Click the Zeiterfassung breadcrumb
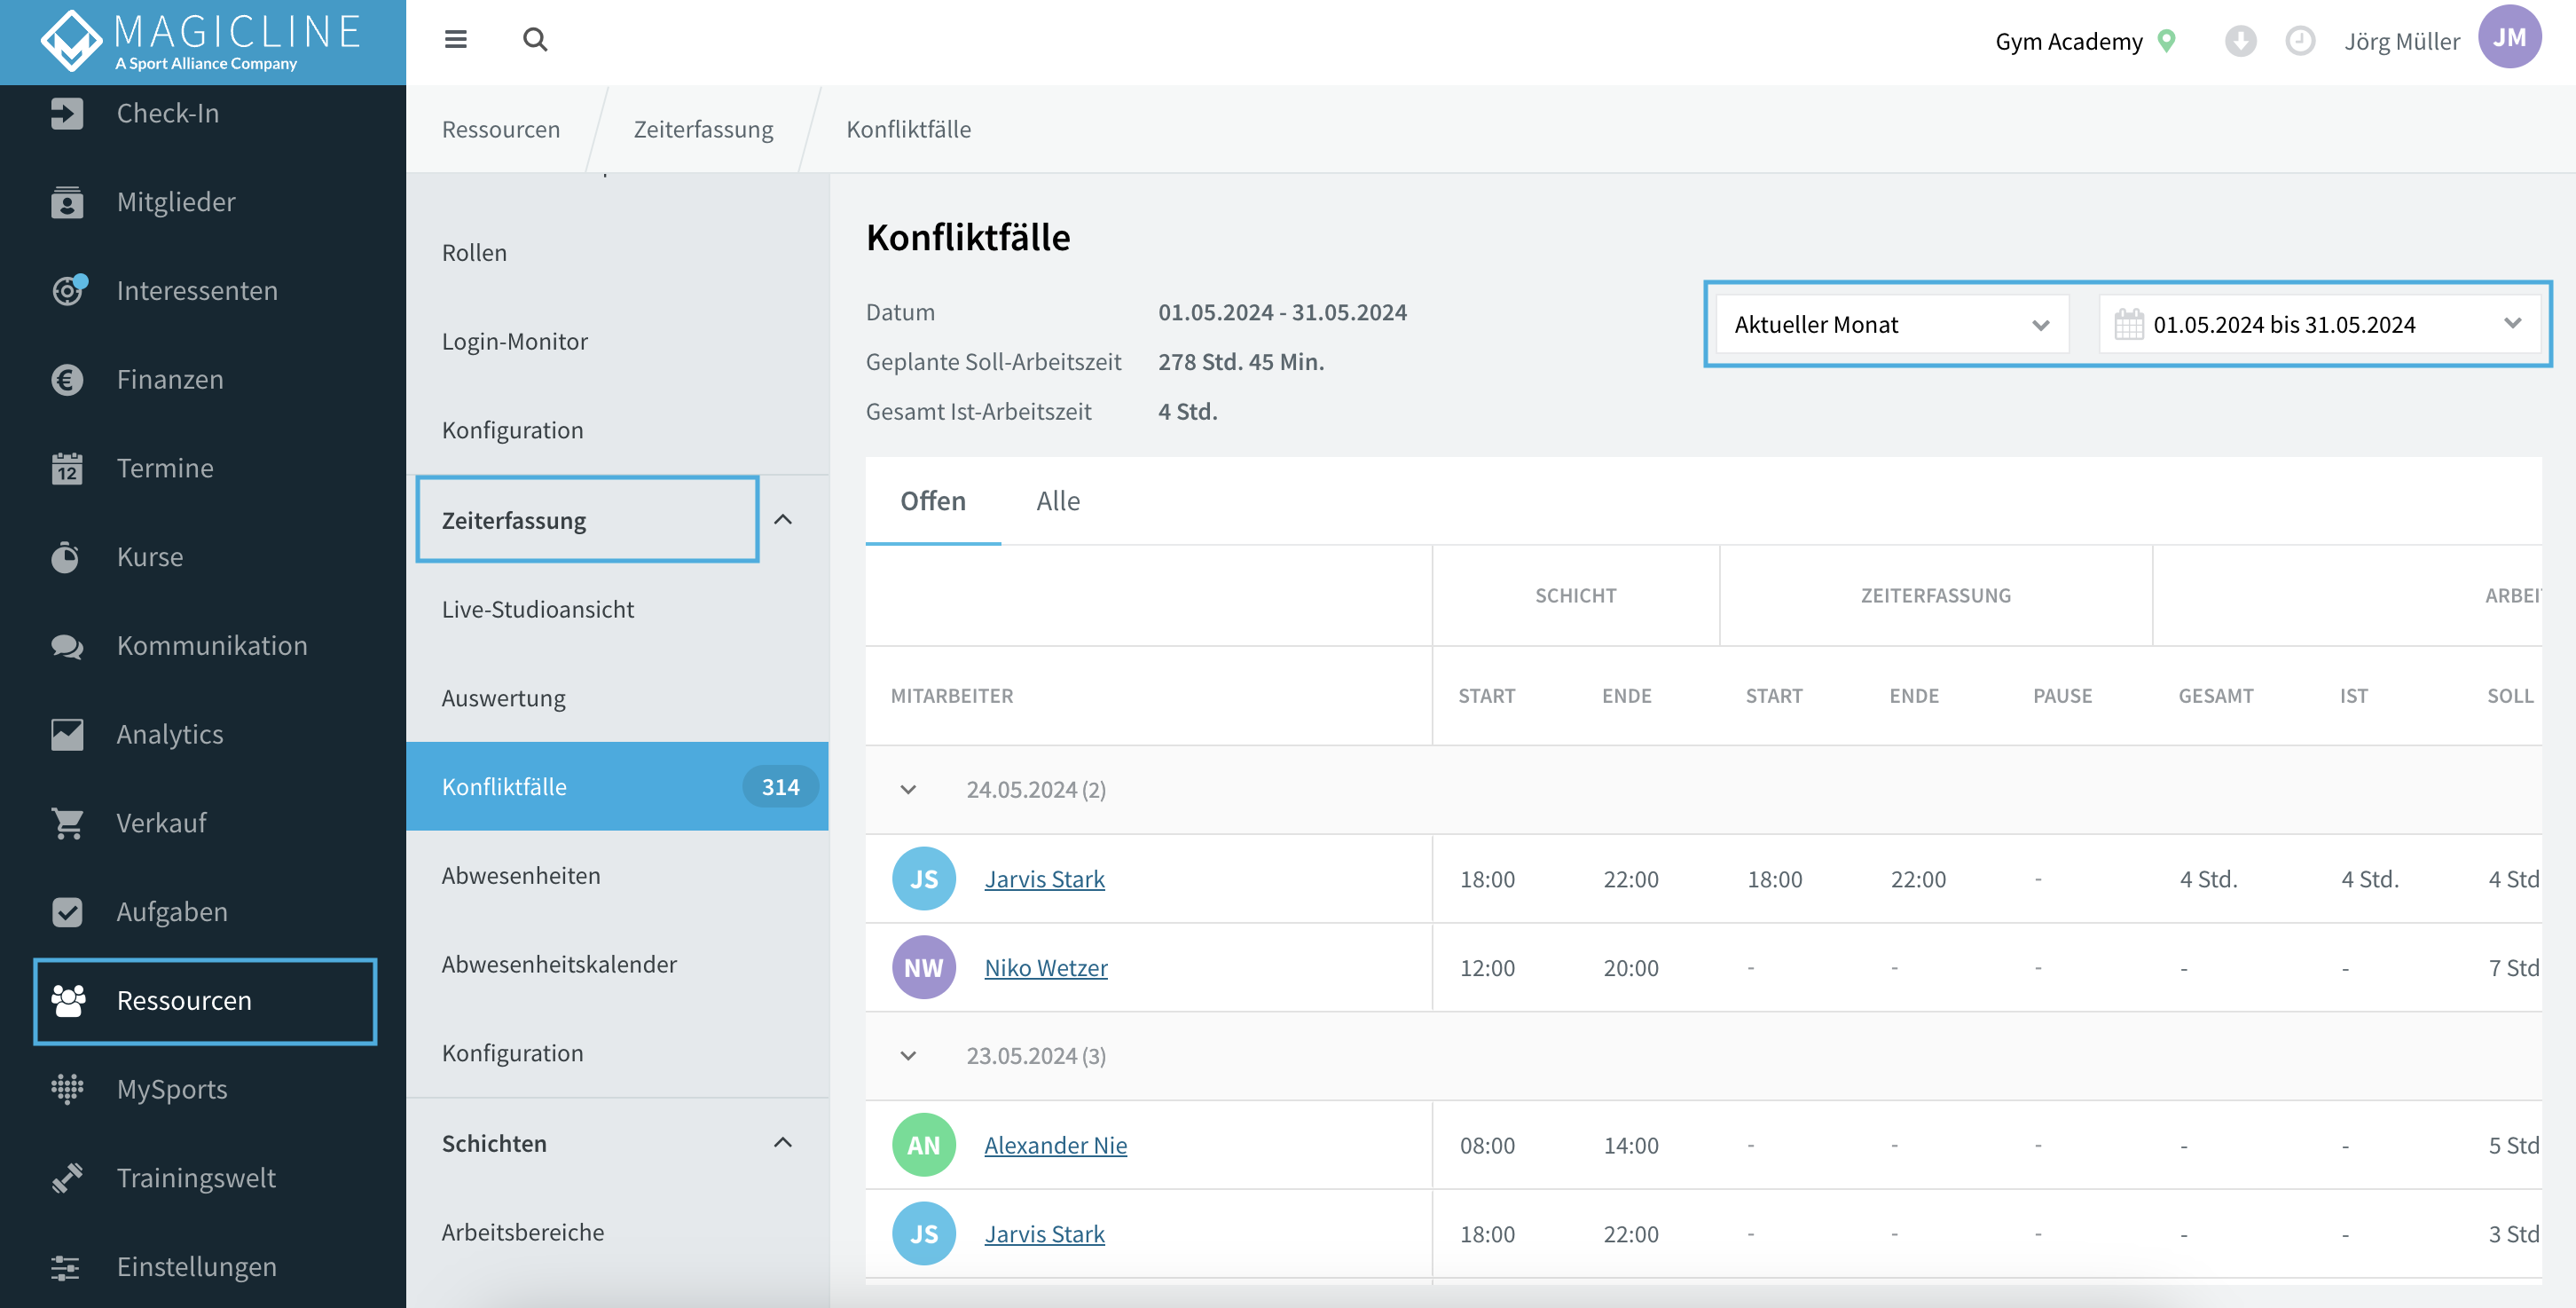Viewport: 2576px width, 1308px height. click(x=703, y=129)
